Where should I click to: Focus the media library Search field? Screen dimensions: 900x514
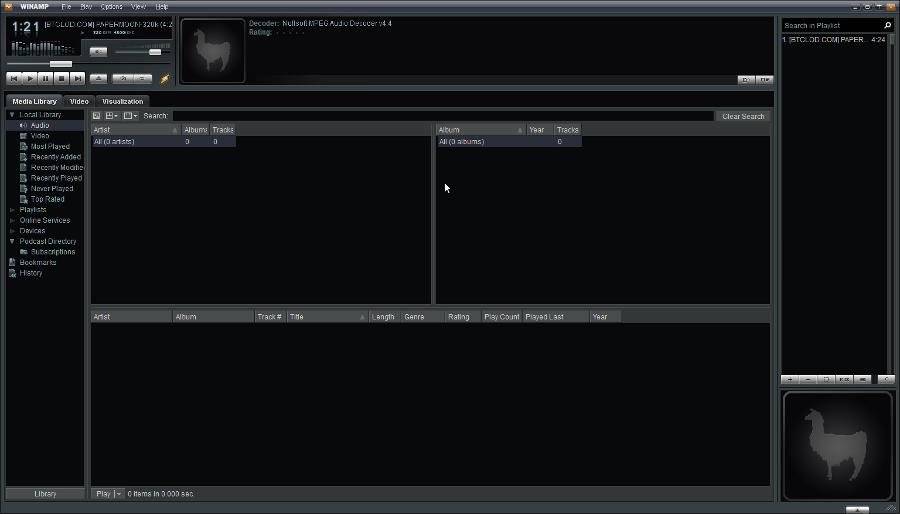(443, 116)
